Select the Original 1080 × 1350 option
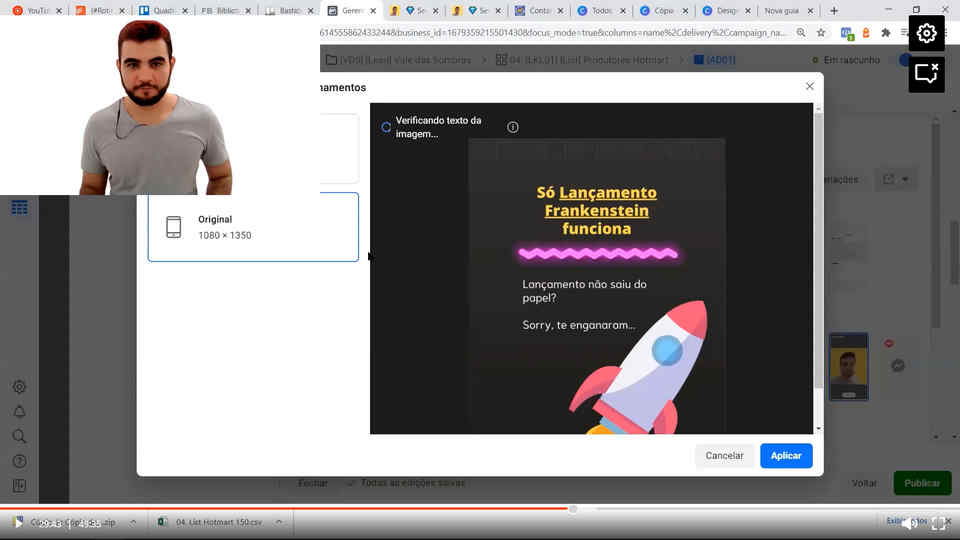This screenshot has height=540, width=960. tap(253, 227)
